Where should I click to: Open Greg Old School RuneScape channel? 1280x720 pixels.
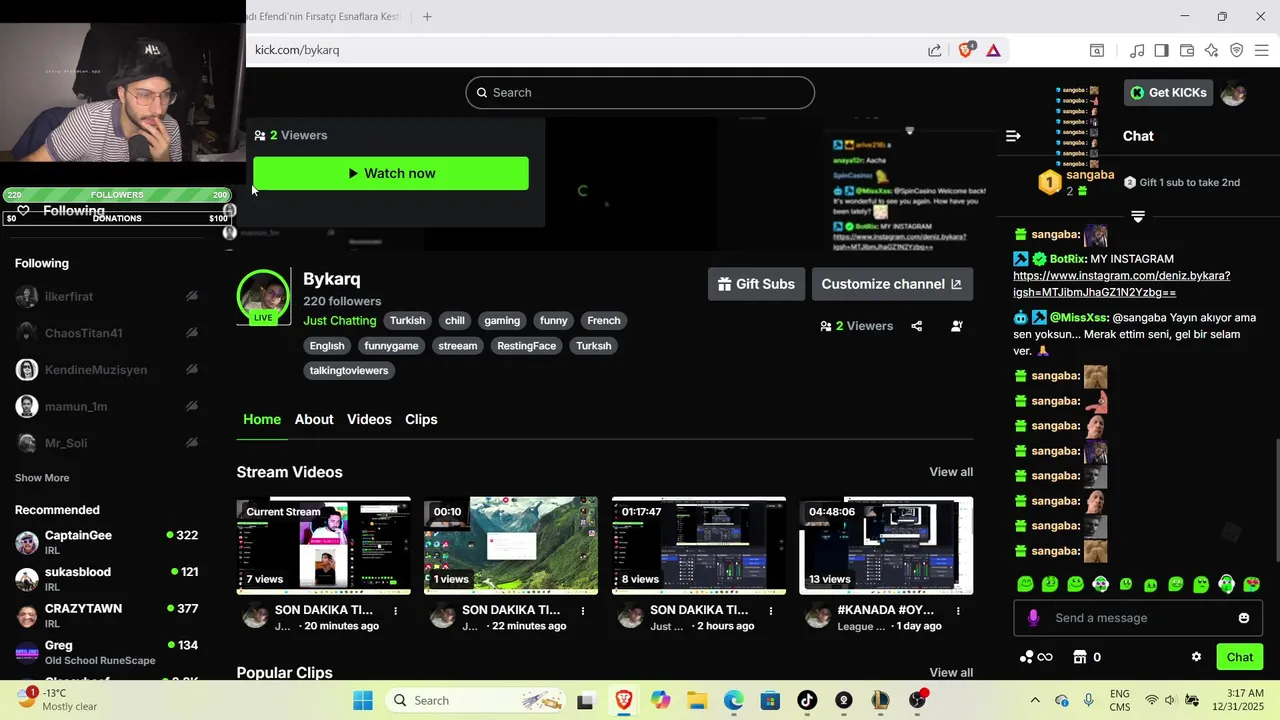pos(107,652)
